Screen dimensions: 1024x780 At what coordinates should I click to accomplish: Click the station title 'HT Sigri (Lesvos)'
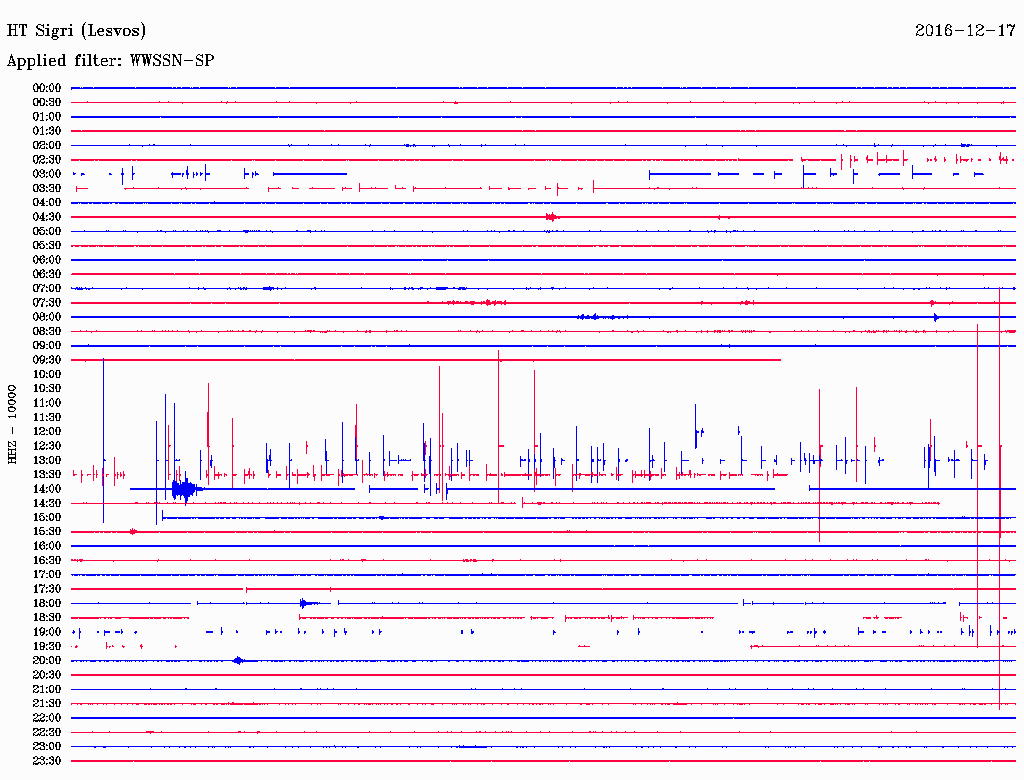[76, 31]
